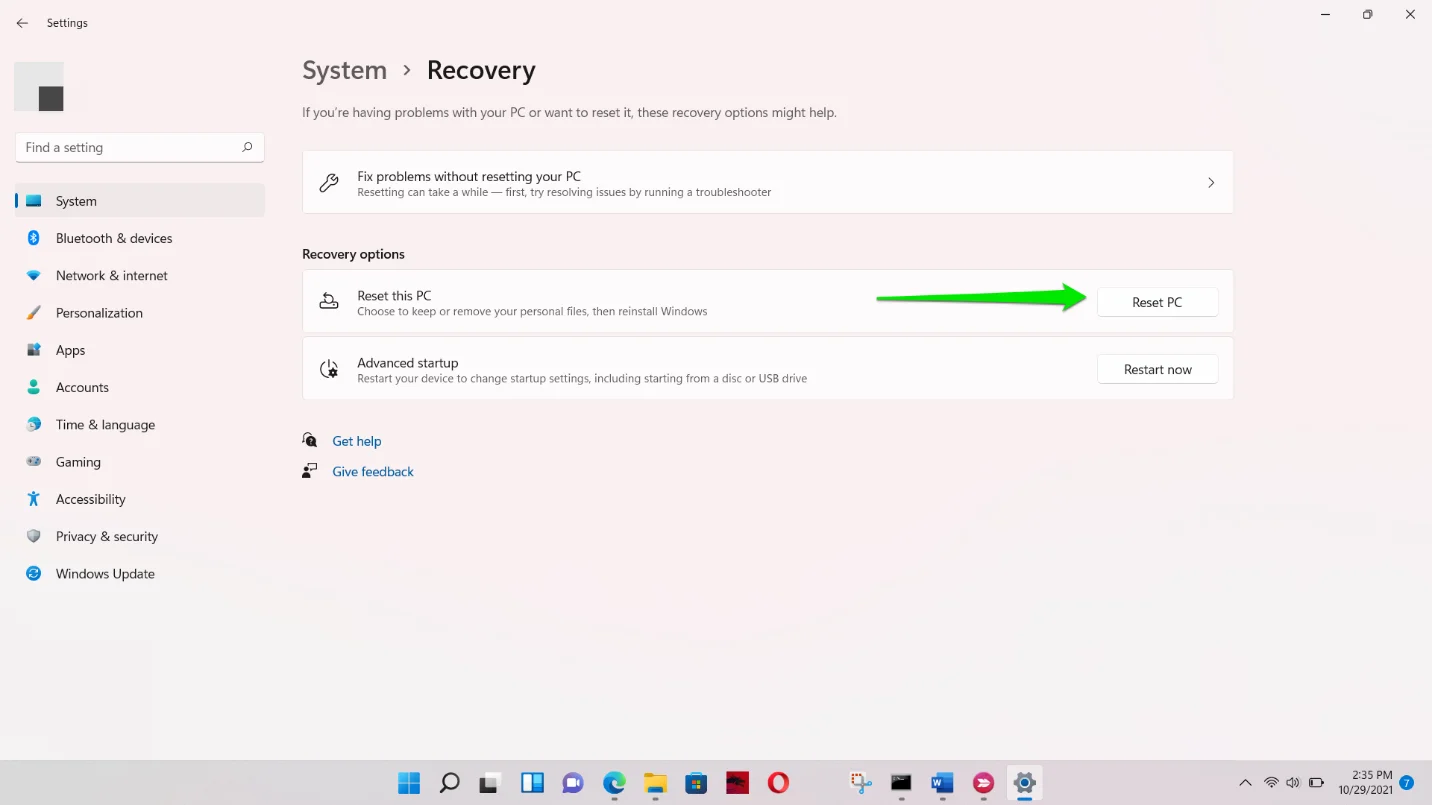Image resolution: width=1432 pixels, height=805 pixels.
Task: Open Bluetooth & devices settings
Action: 140,238
